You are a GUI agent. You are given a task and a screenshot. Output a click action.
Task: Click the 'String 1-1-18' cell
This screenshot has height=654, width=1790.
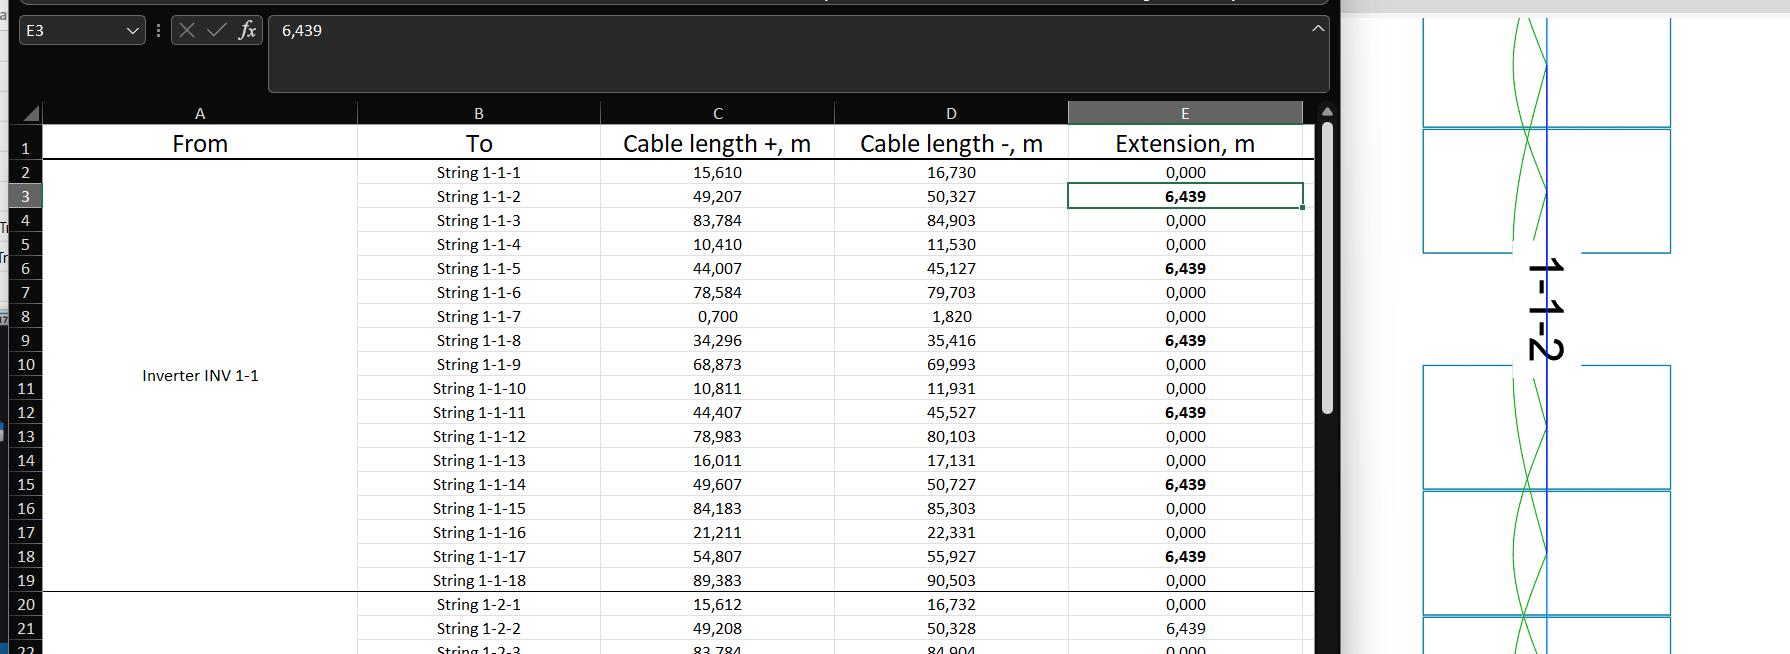pyautogui.click(x=479, y=580)
